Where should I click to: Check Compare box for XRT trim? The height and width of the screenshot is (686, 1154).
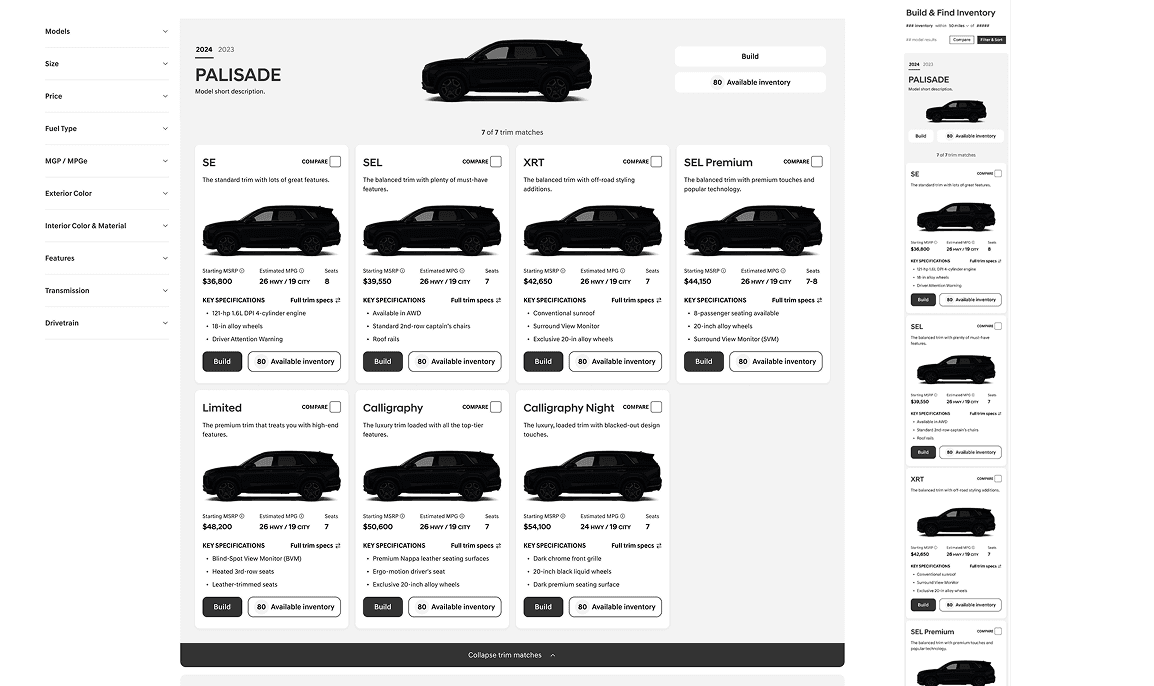pyautogui.click(x=656, y=161)
